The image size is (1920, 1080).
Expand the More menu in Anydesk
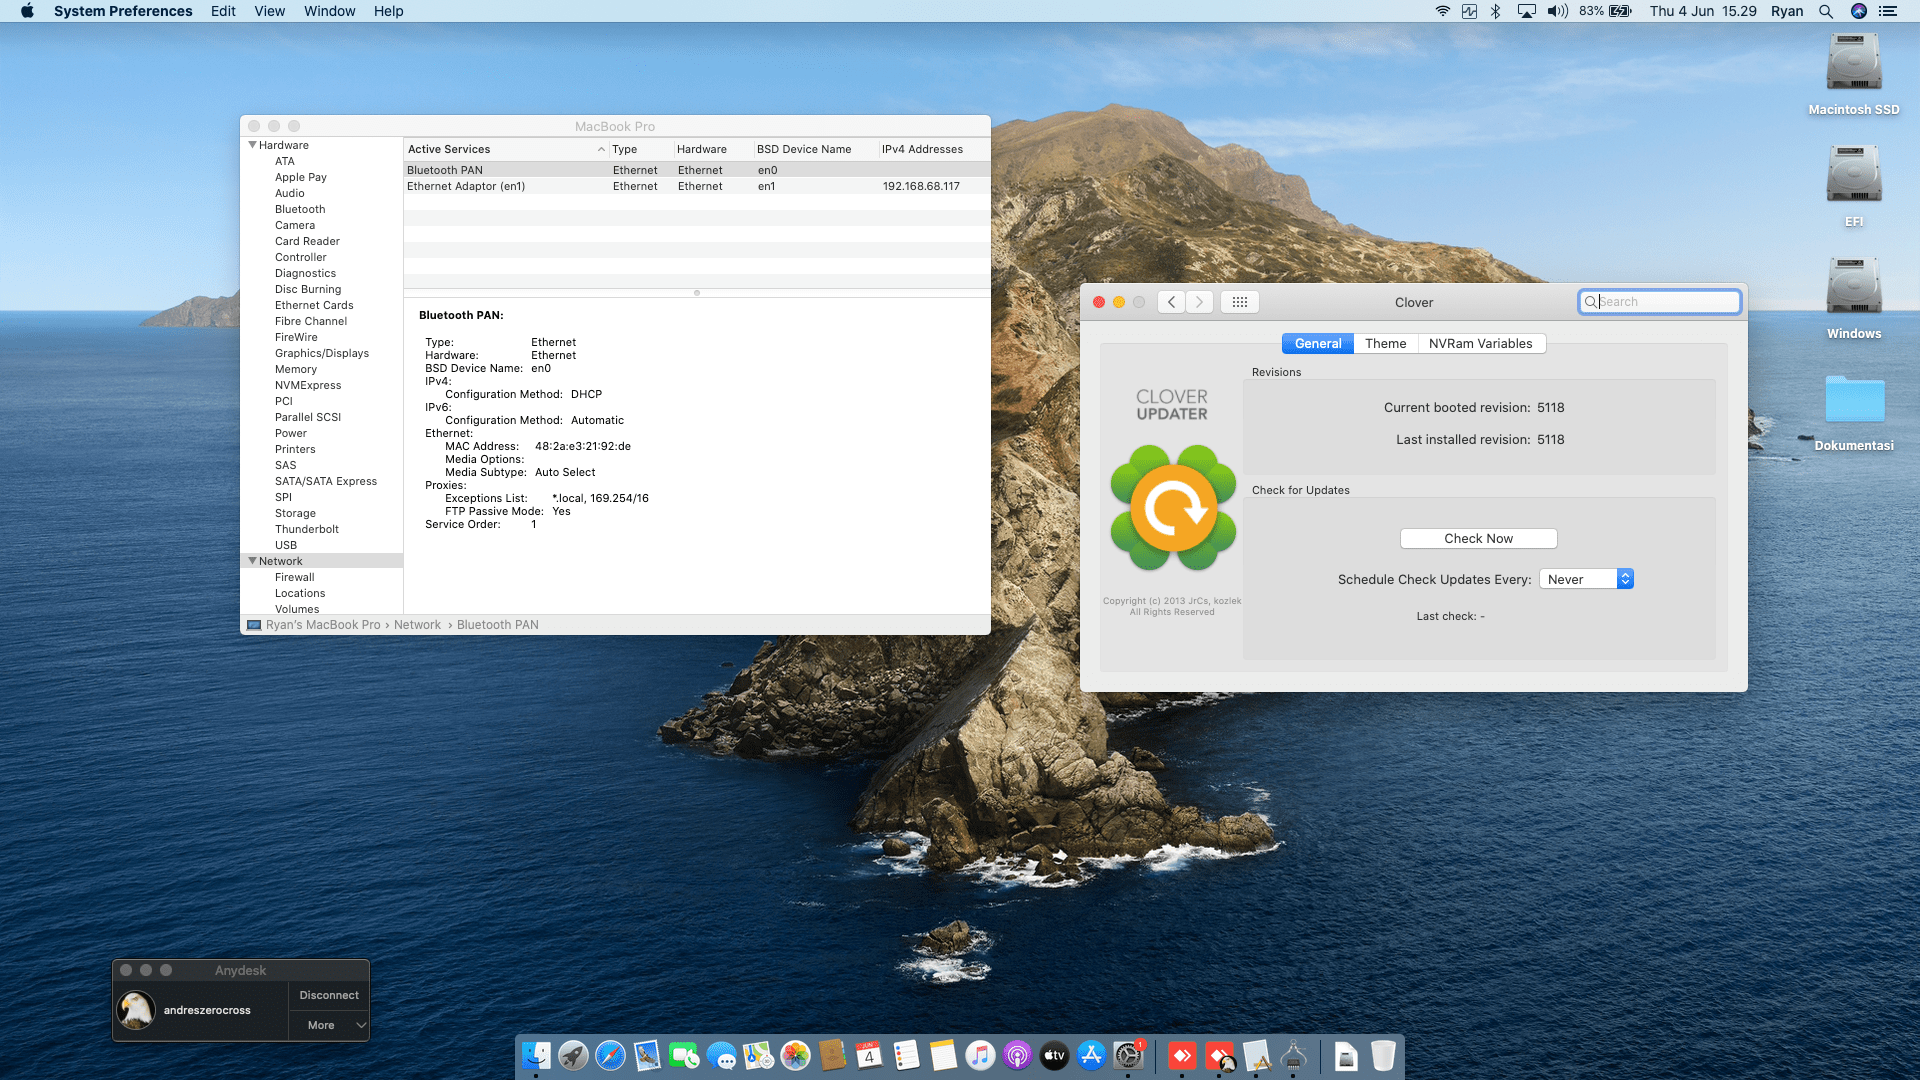[x=329, y=1025]
